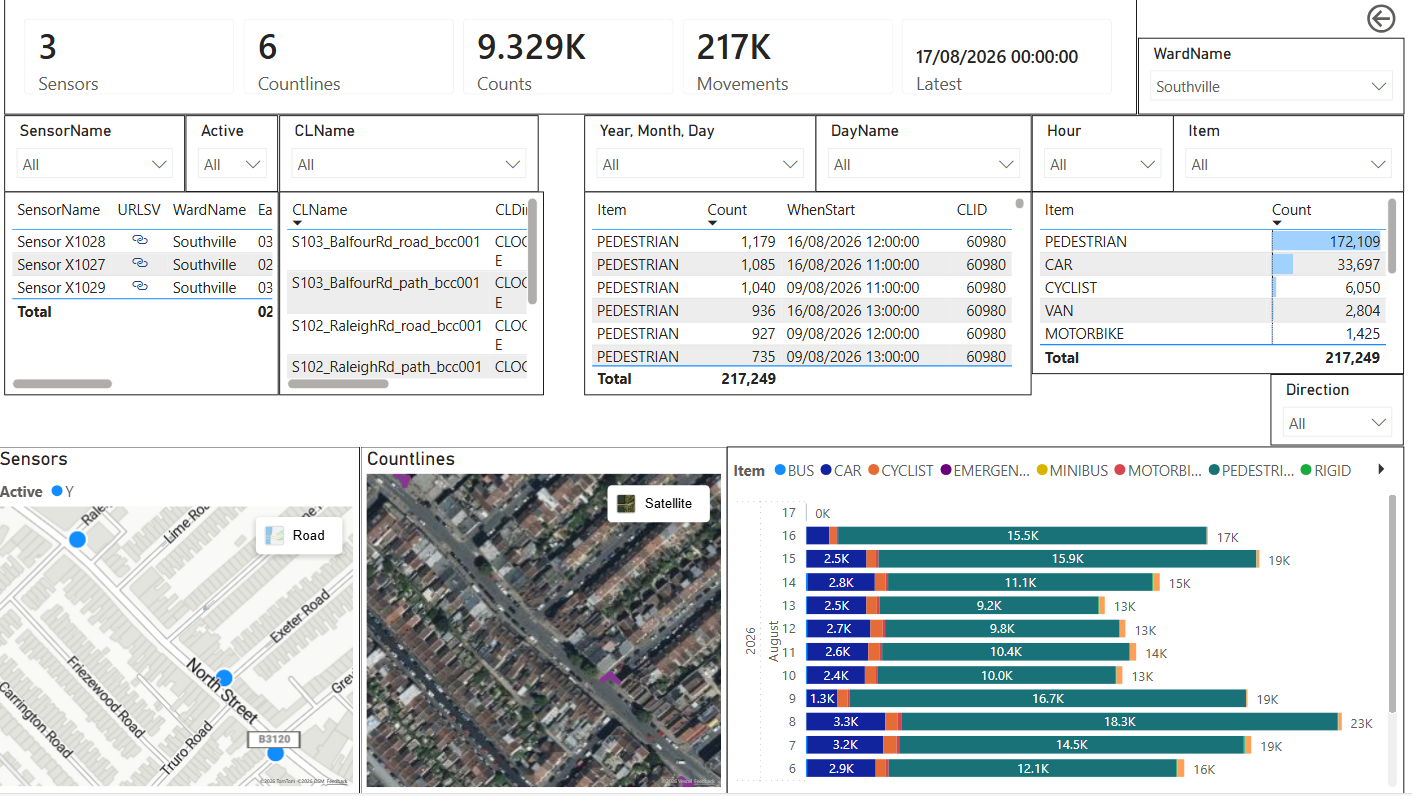1412x796 pixels.
Task: Click the WhenStart column header
Action: [x=821, y=210]
